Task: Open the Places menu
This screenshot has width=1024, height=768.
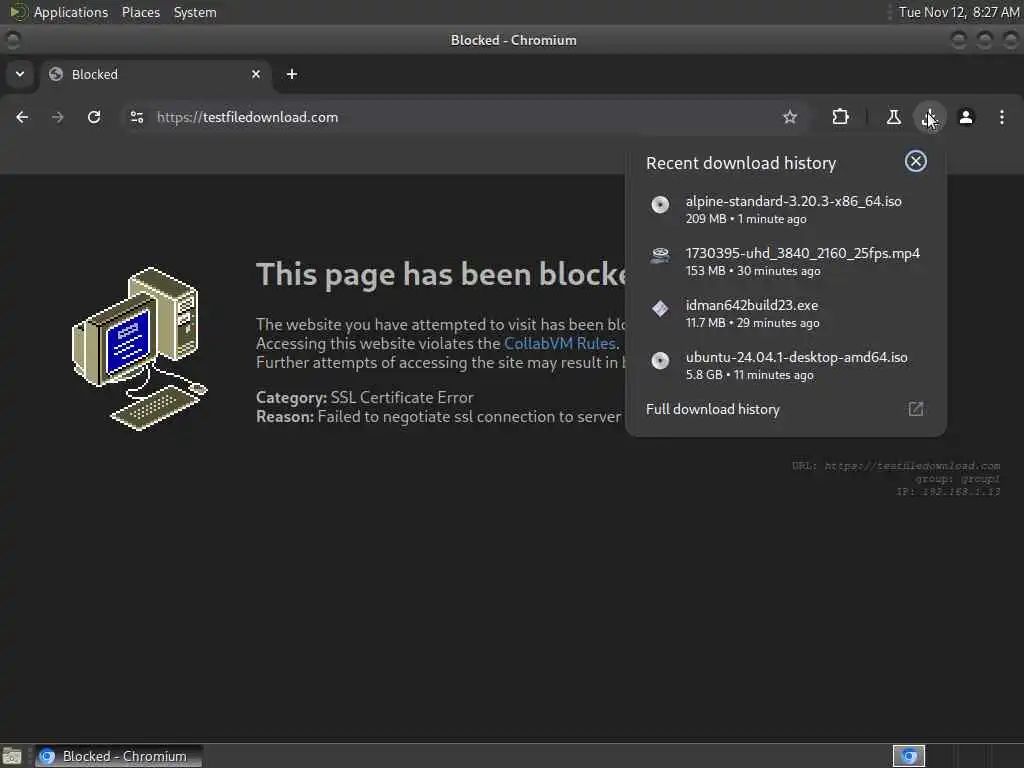Action: pos(140,12)
